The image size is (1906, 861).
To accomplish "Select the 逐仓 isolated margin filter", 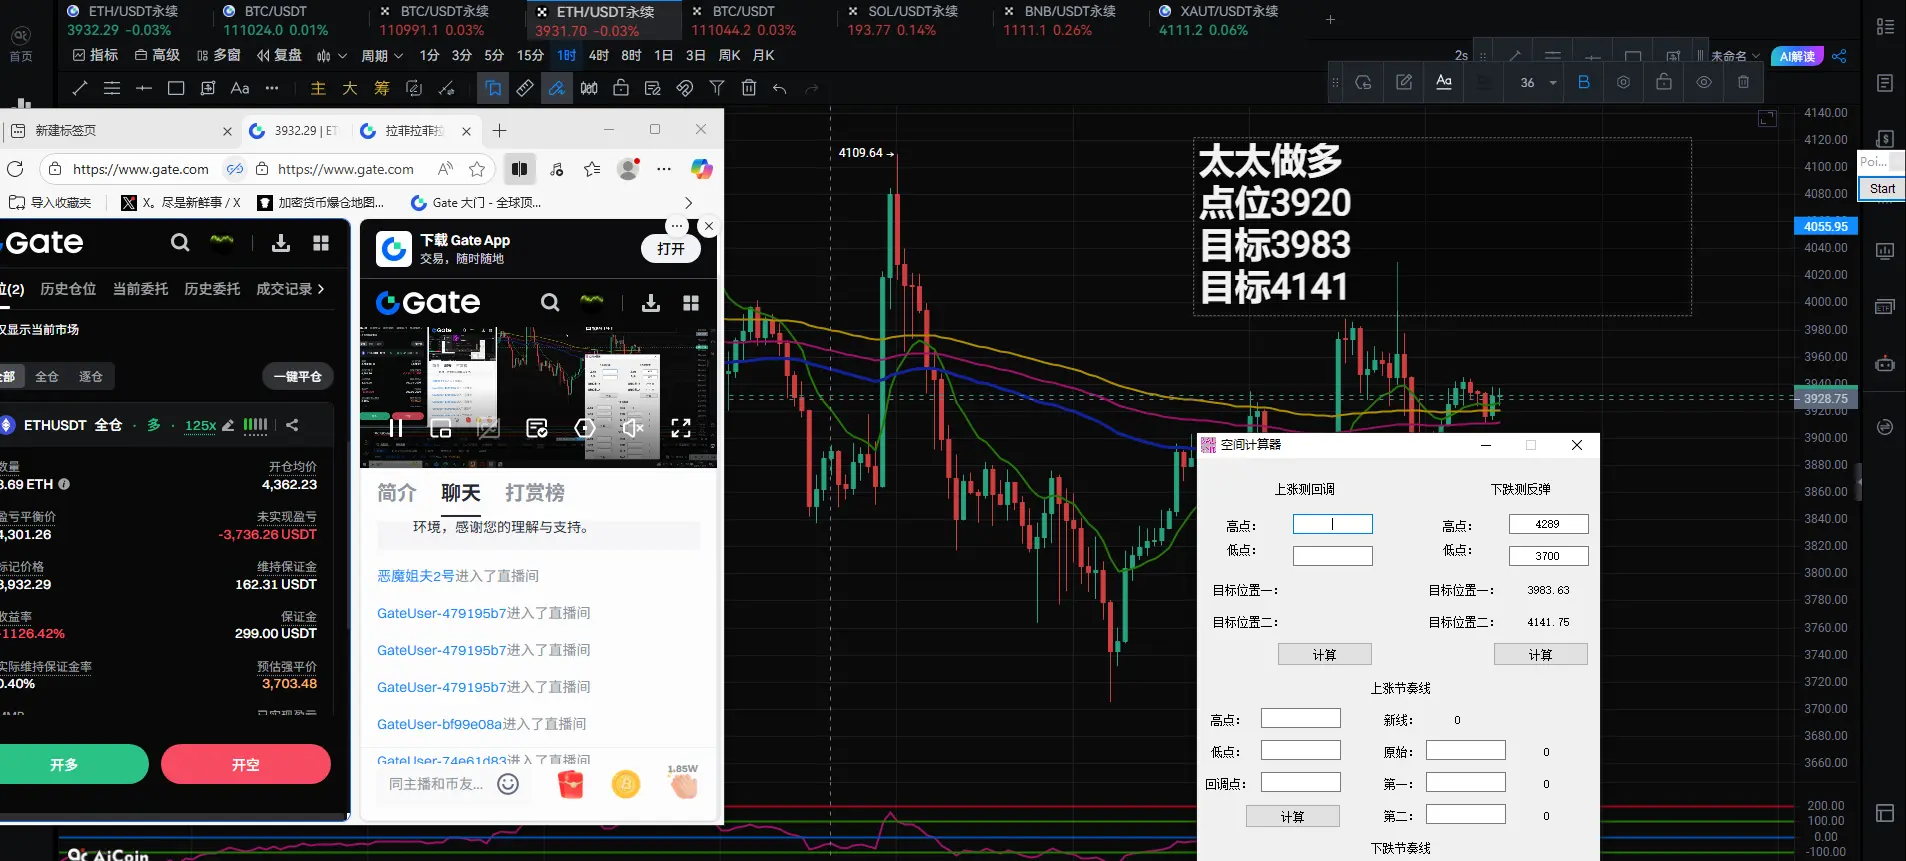I will coord(91,376).
